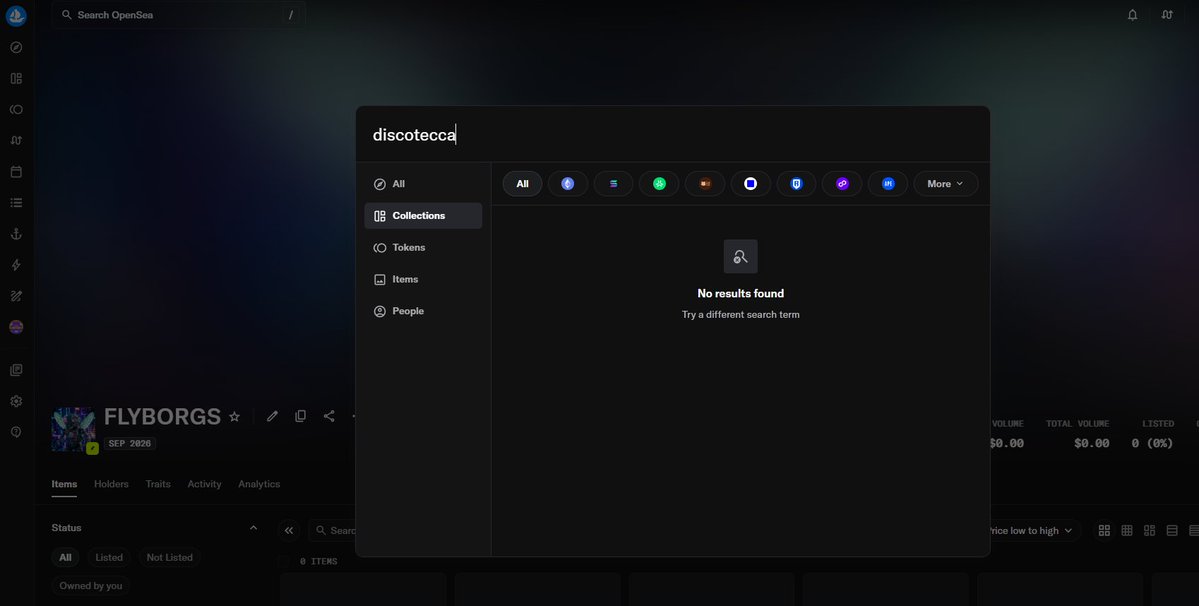1199x606 pixels.
Task: Open the swap arrows icon in the left sidebar
Action: (x=16, y=141)
